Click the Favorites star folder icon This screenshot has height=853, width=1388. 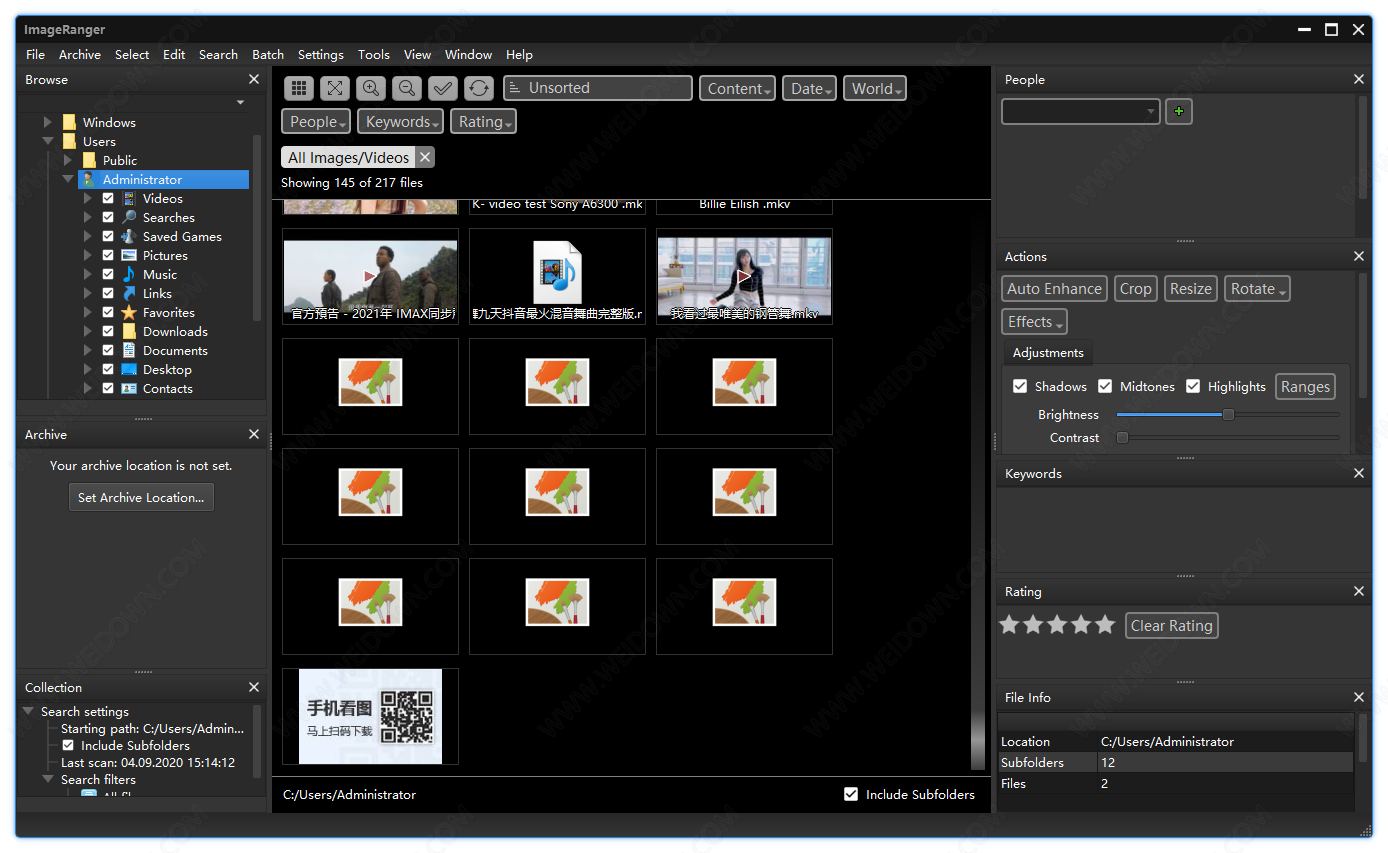click(x=129, y=312)
